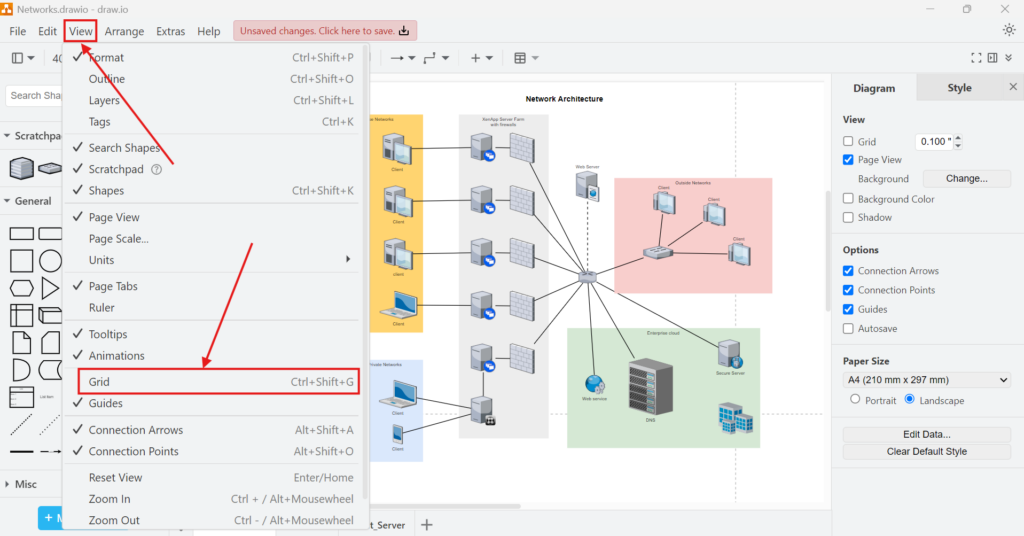Close the format panel with X

1008,88
